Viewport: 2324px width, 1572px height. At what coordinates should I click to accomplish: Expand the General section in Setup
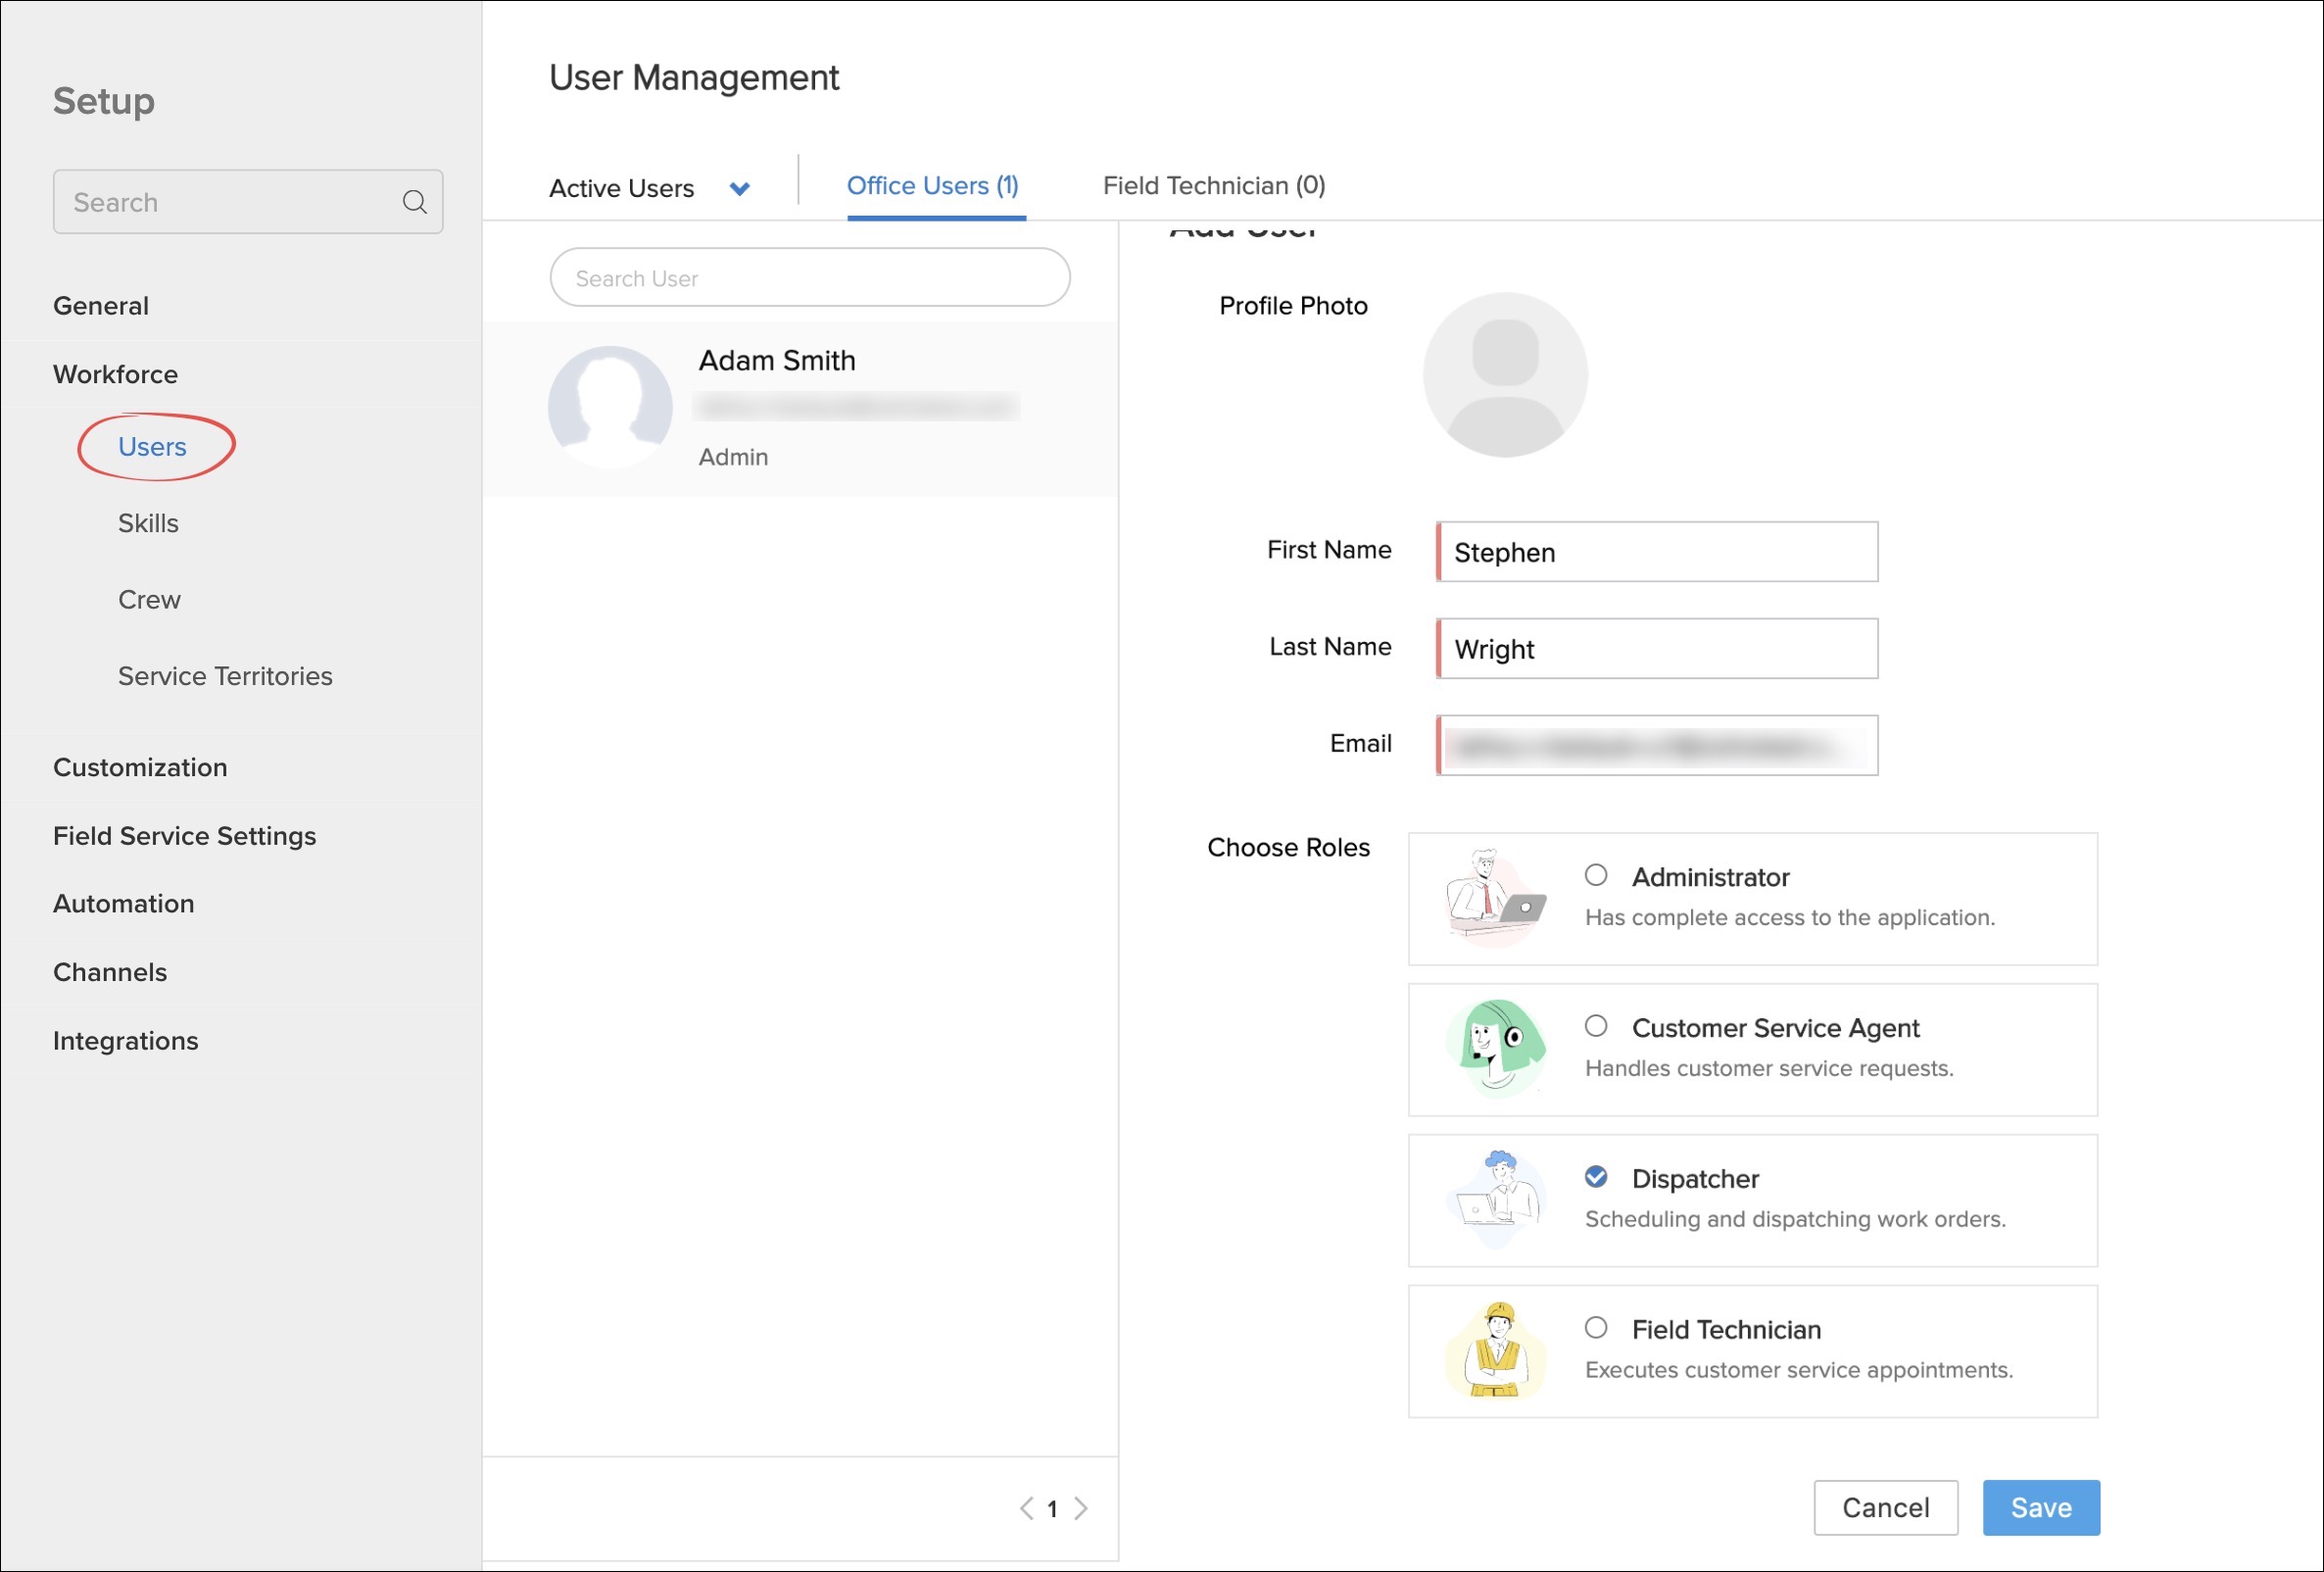tap(101, 306)
